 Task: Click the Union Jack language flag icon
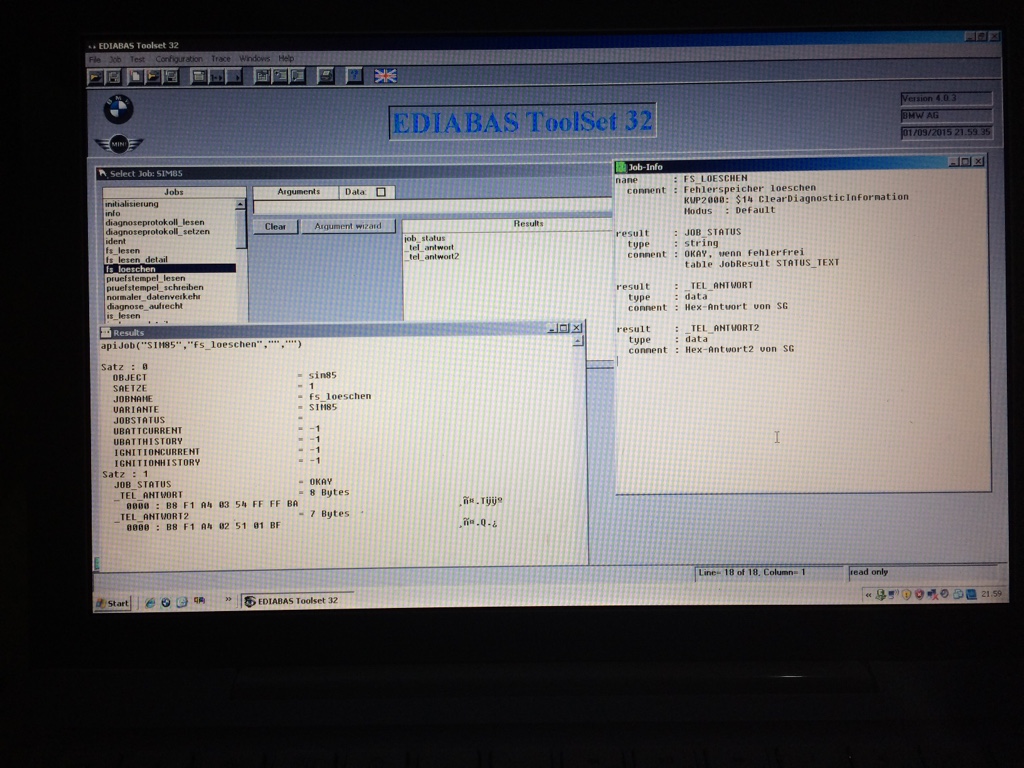[x=385, y=76]
